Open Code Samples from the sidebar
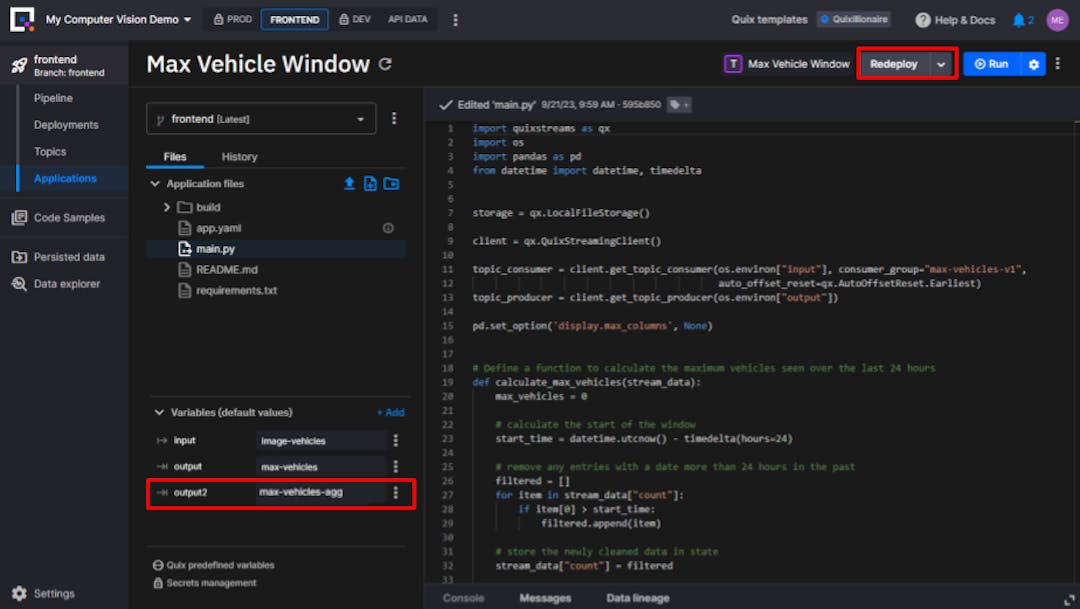Viewport: 1080px width, 609px height. 70,217
